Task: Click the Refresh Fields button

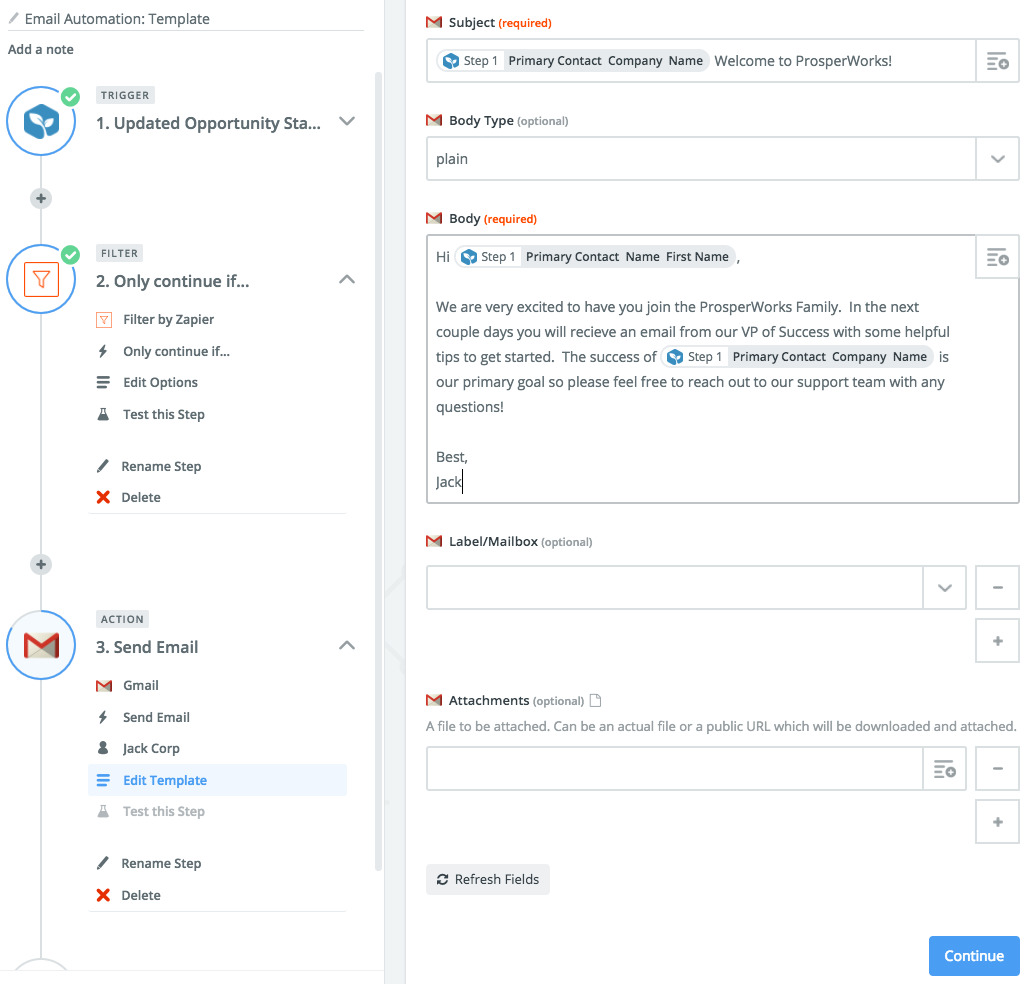Action: 488,879
